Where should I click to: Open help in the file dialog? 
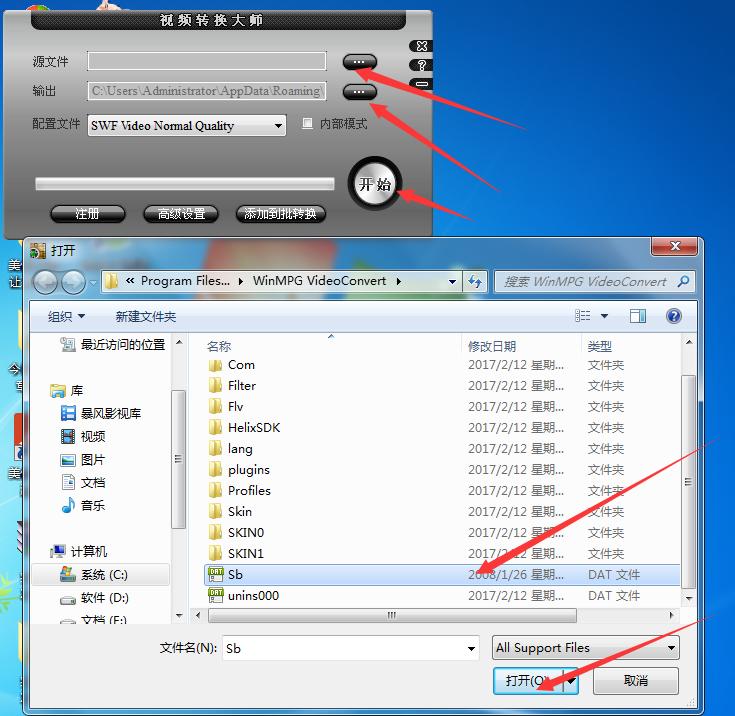coord(674,316)
